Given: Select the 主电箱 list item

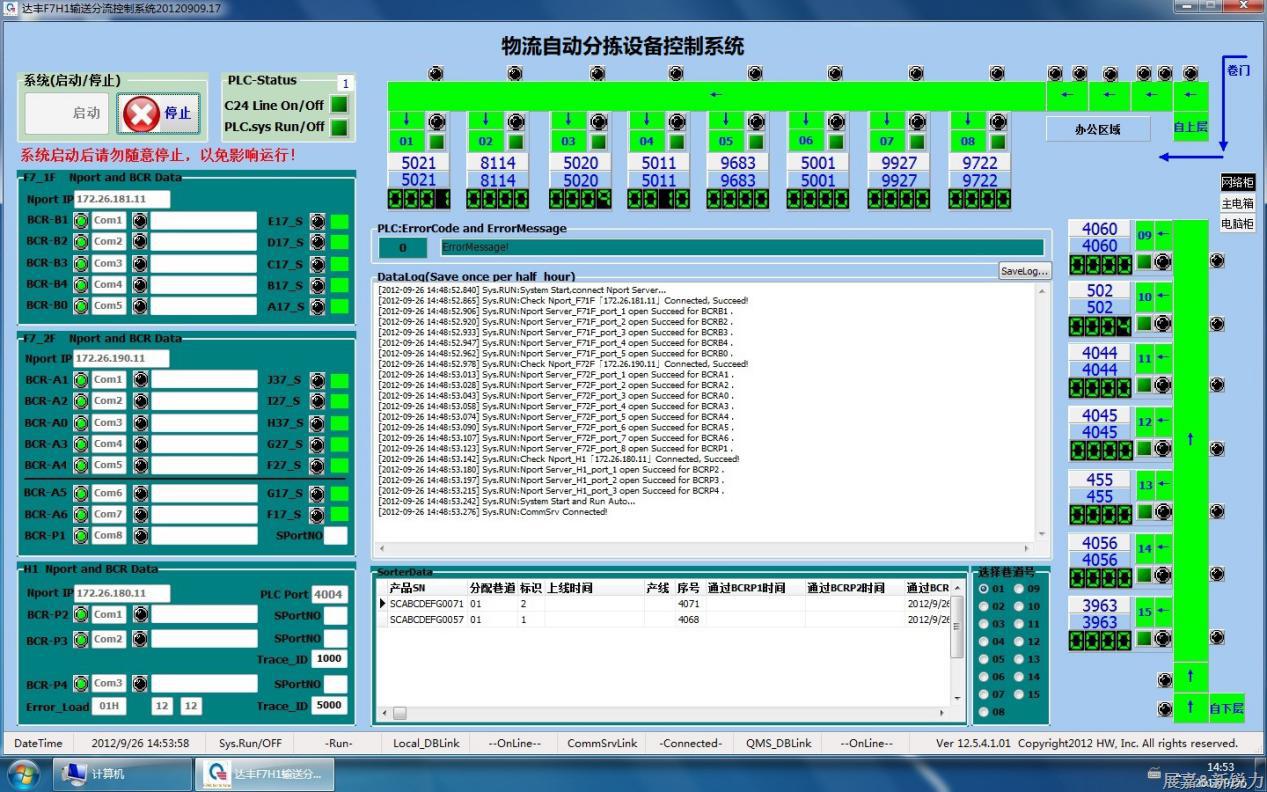Looking at the screenshot, I should point(1237,204).
